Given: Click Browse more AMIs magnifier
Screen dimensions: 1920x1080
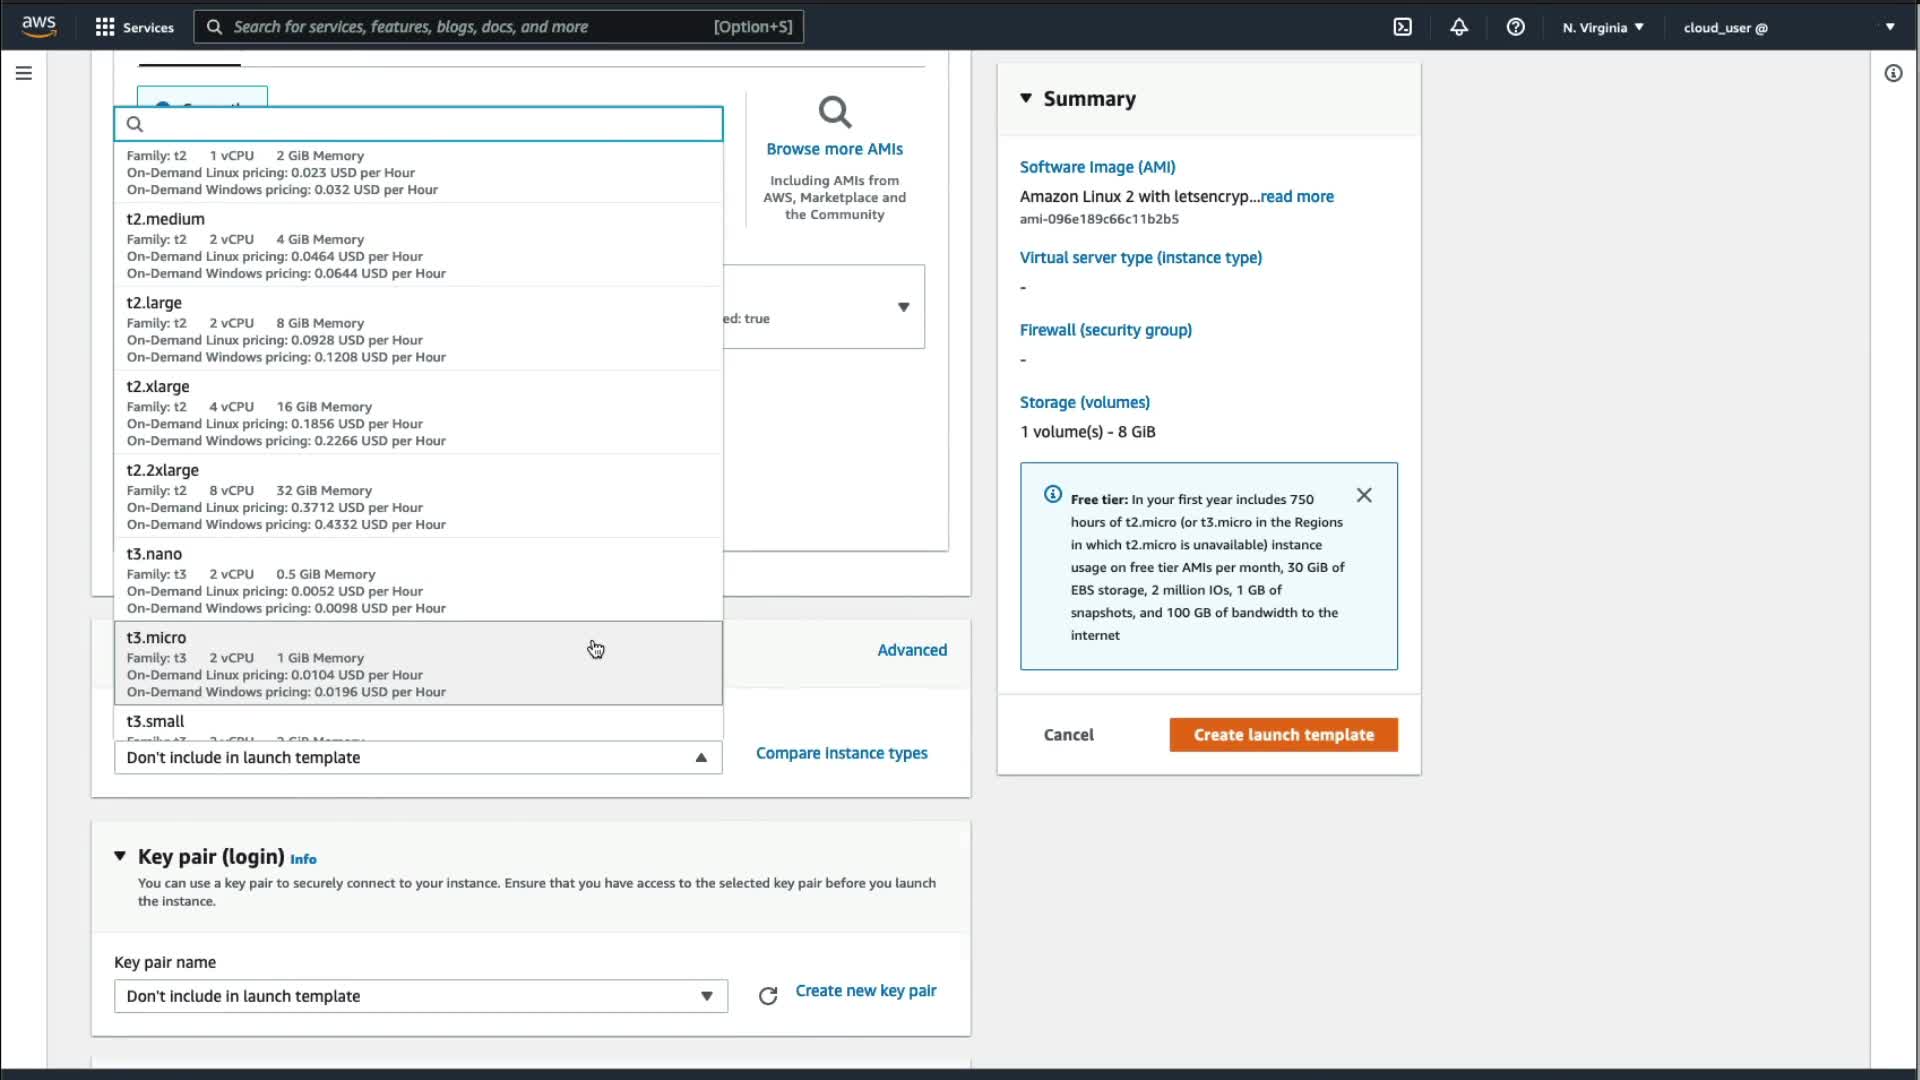Looking at the screenshot, I should [834, 113].
